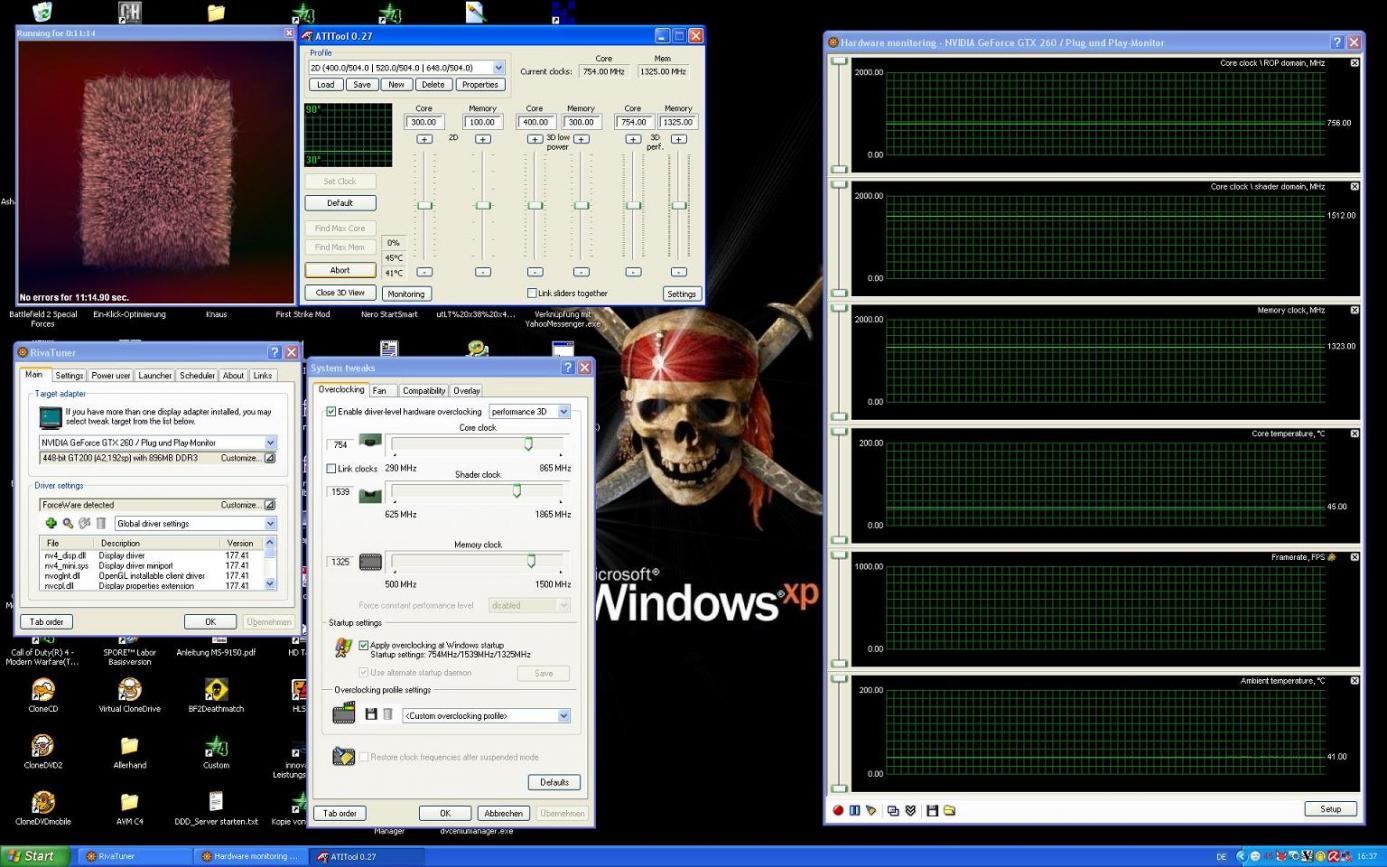The height and width of the screenshot is (867, 1387).
Task: Click Load button in ATITool
Action: (x=325, y=85)
